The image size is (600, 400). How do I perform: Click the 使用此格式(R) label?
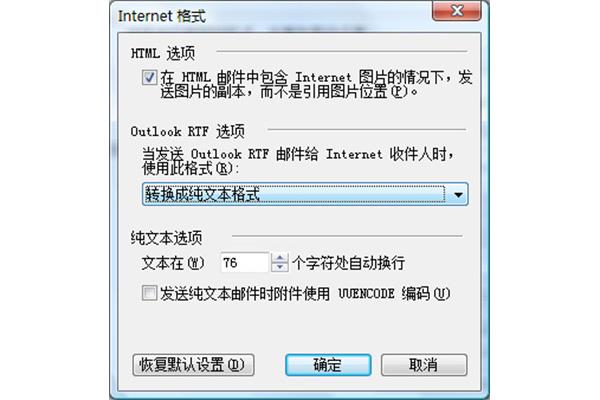(x=190, y=169)
